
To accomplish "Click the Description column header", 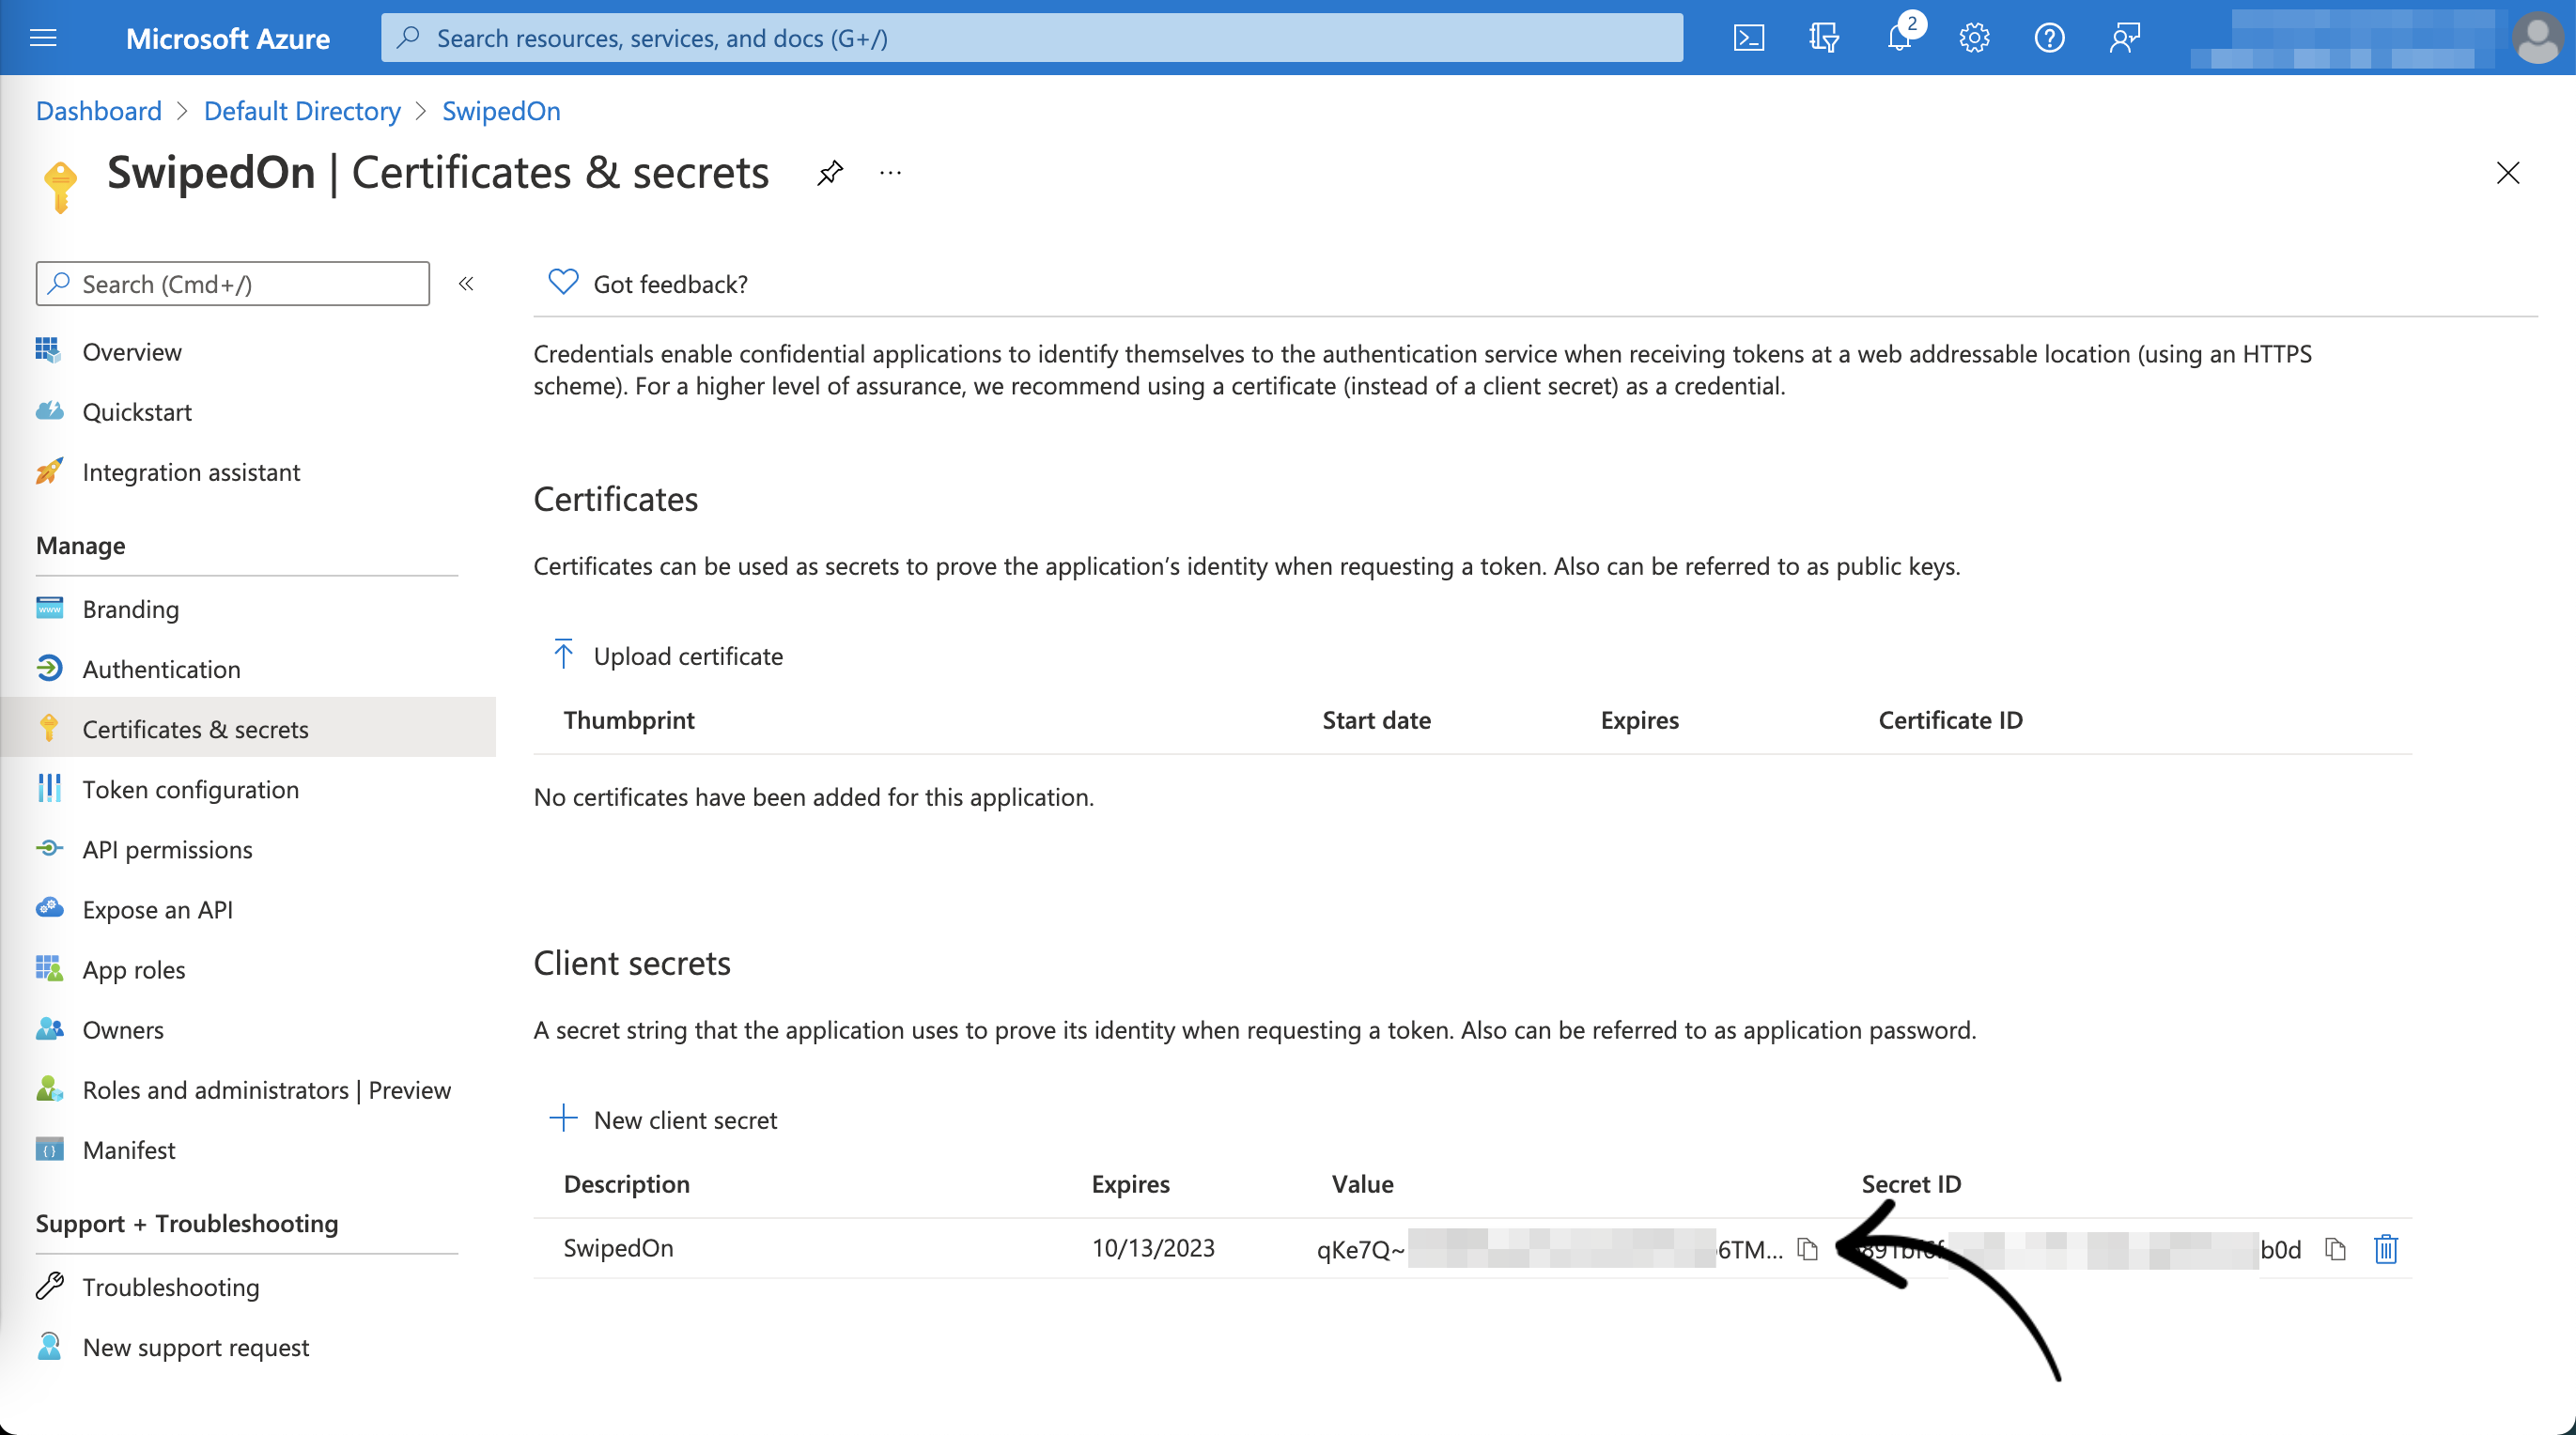I will (x=626, y=1184).
